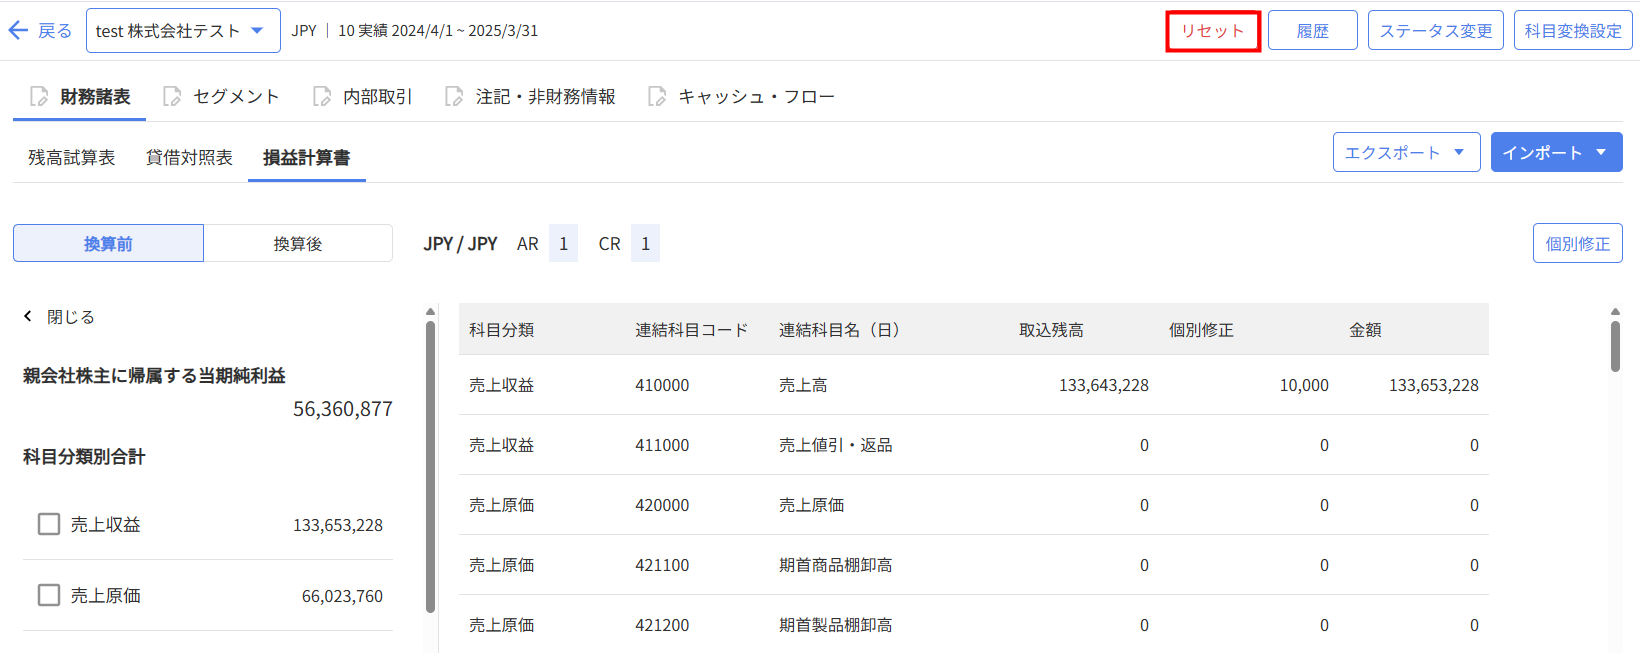1640x653 pixels.
Task: Expand the エクスポート dropdown
Action: (1406, 153)
